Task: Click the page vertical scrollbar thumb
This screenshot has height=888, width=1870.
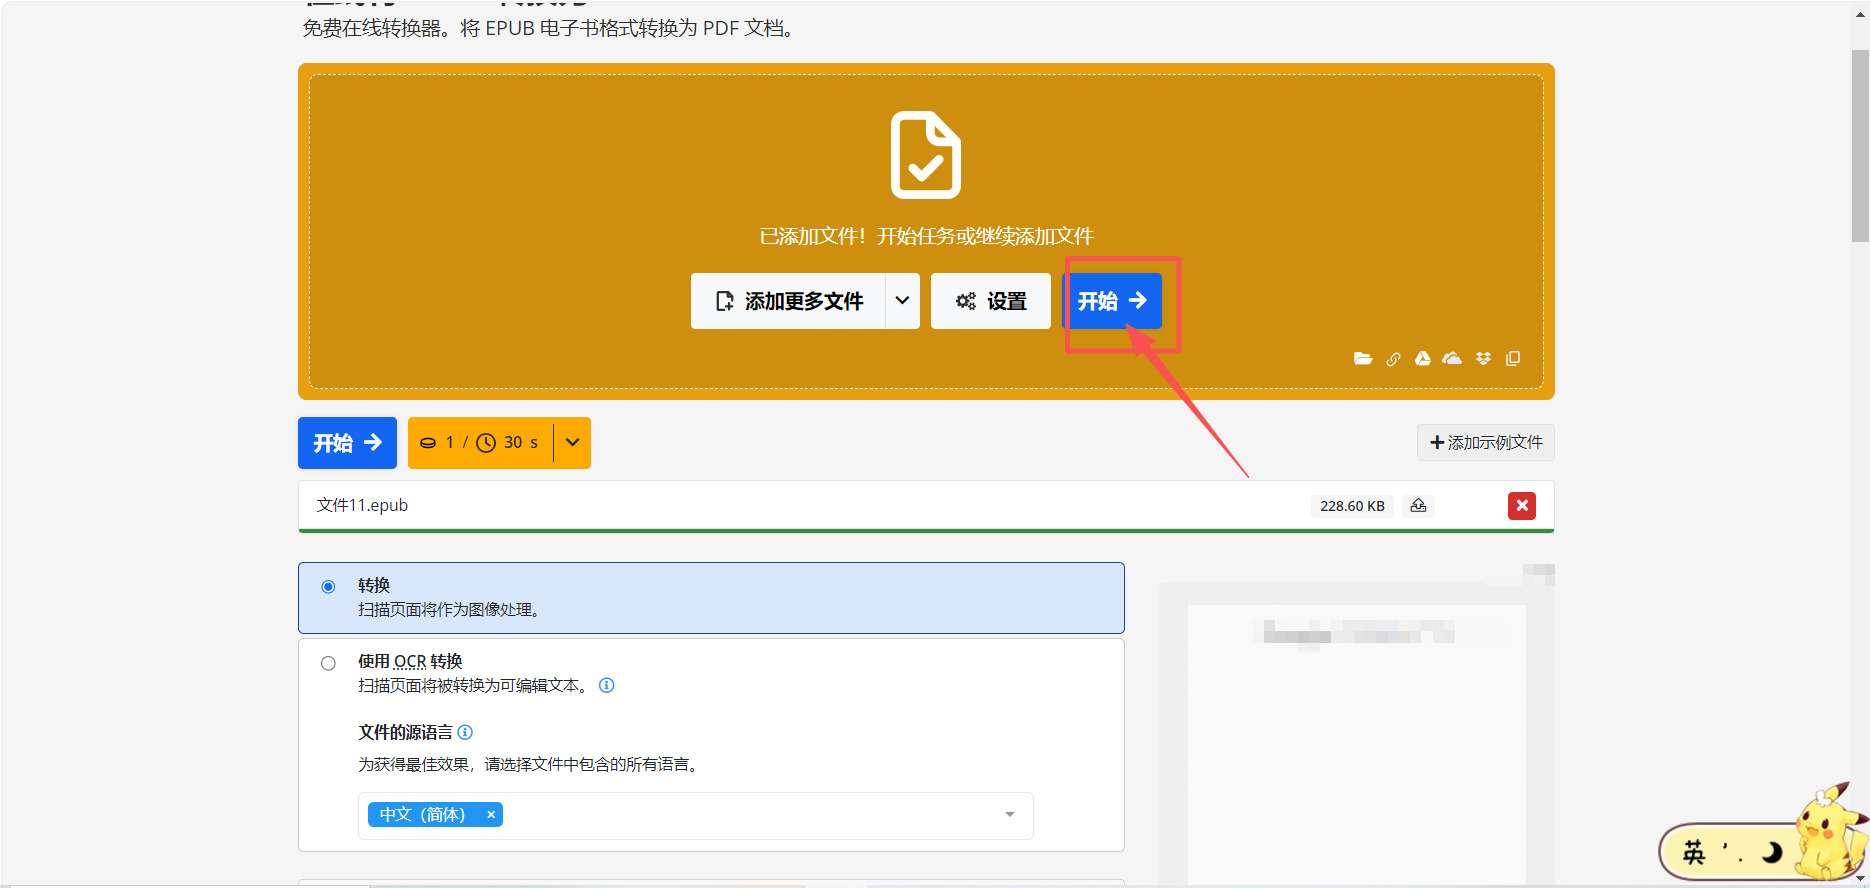Action: 1860,145
